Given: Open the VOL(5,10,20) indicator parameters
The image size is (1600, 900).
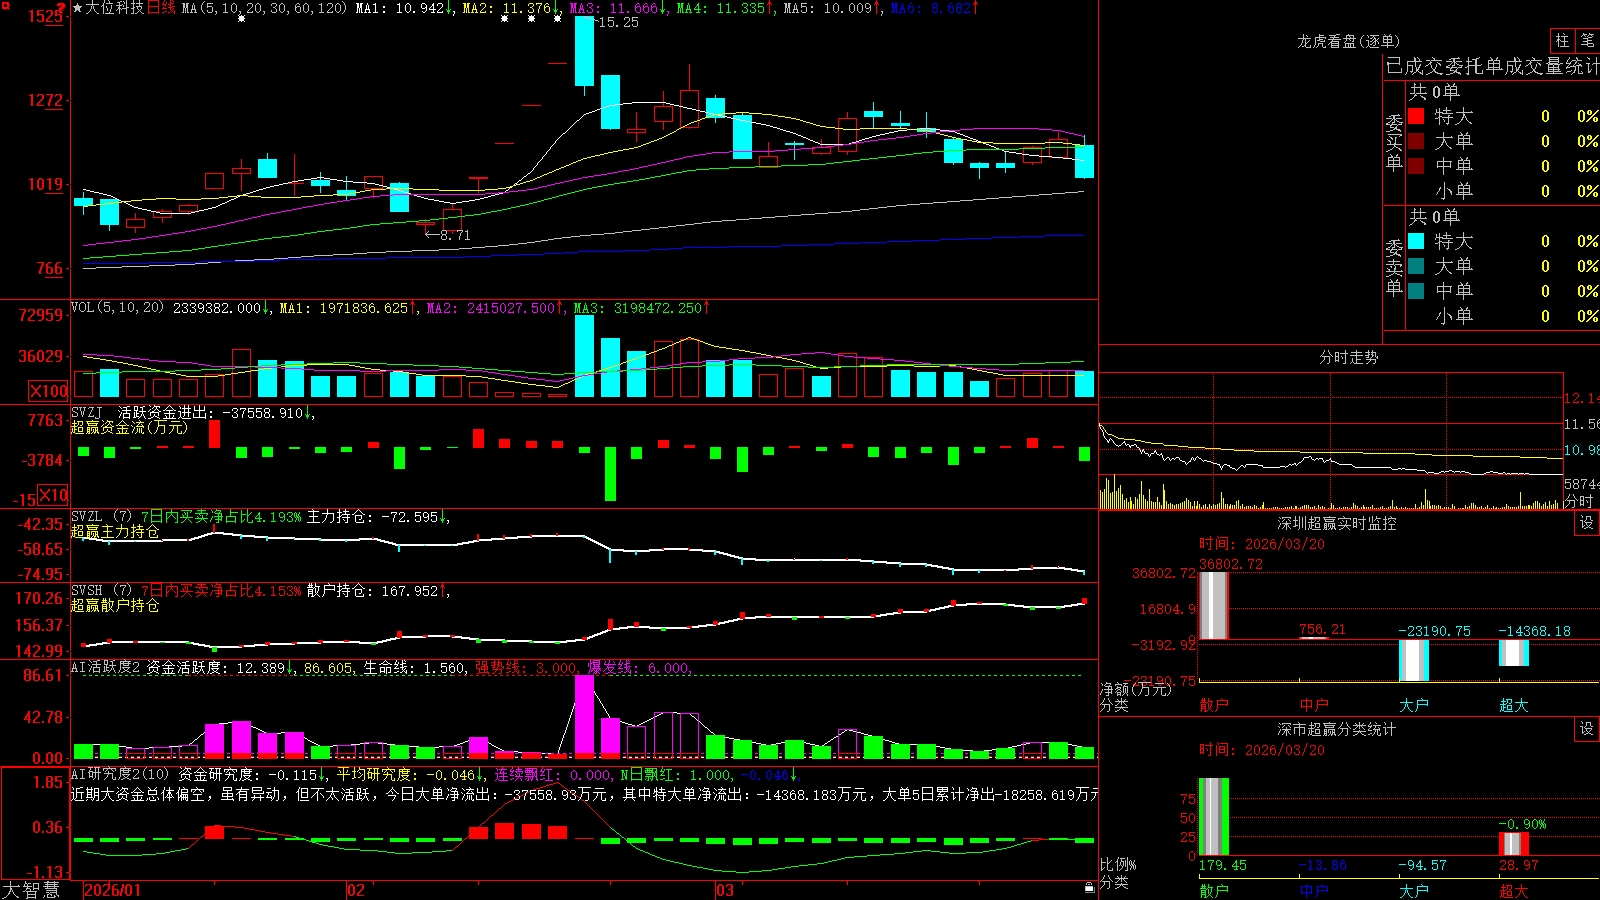Looking at the screenshot, I should 117,308.
